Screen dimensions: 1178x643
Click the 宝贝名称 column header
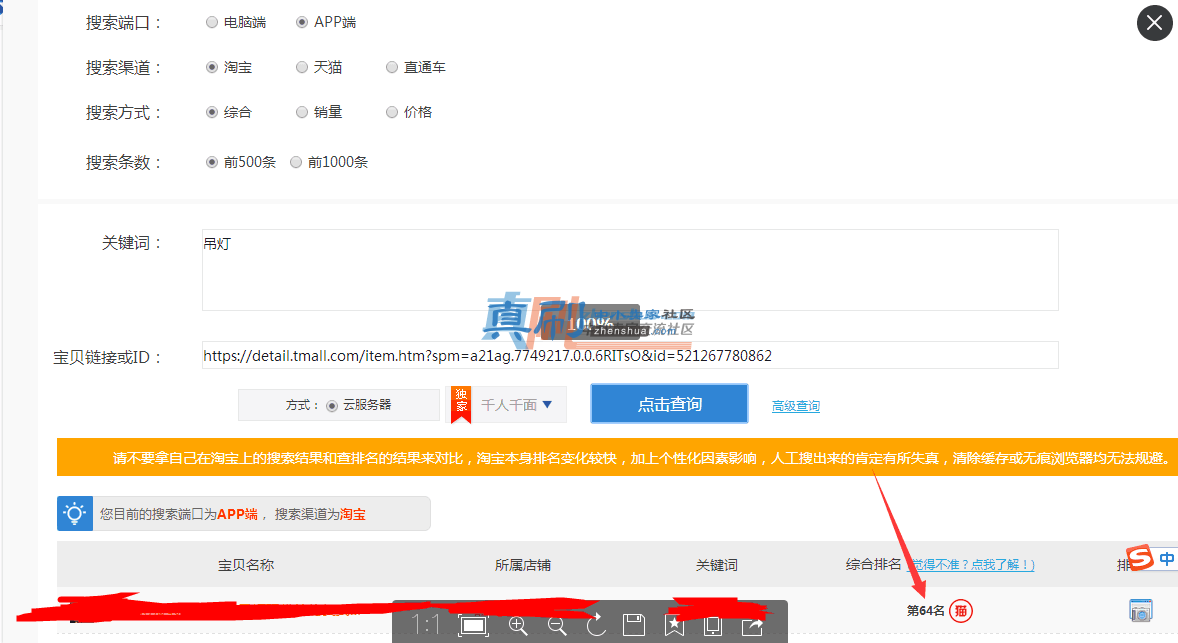coord(246,565)
